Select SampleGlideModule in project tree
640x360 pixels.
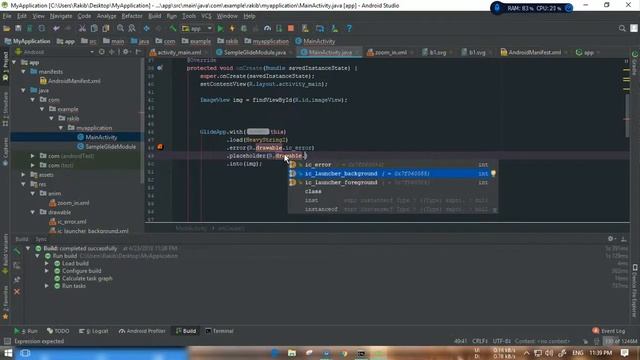click(x=111, y=147)
